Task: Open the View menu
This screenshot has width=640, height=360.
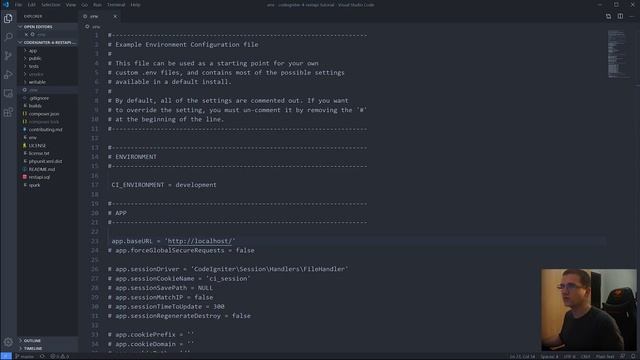Action: [x=71, y=5]
